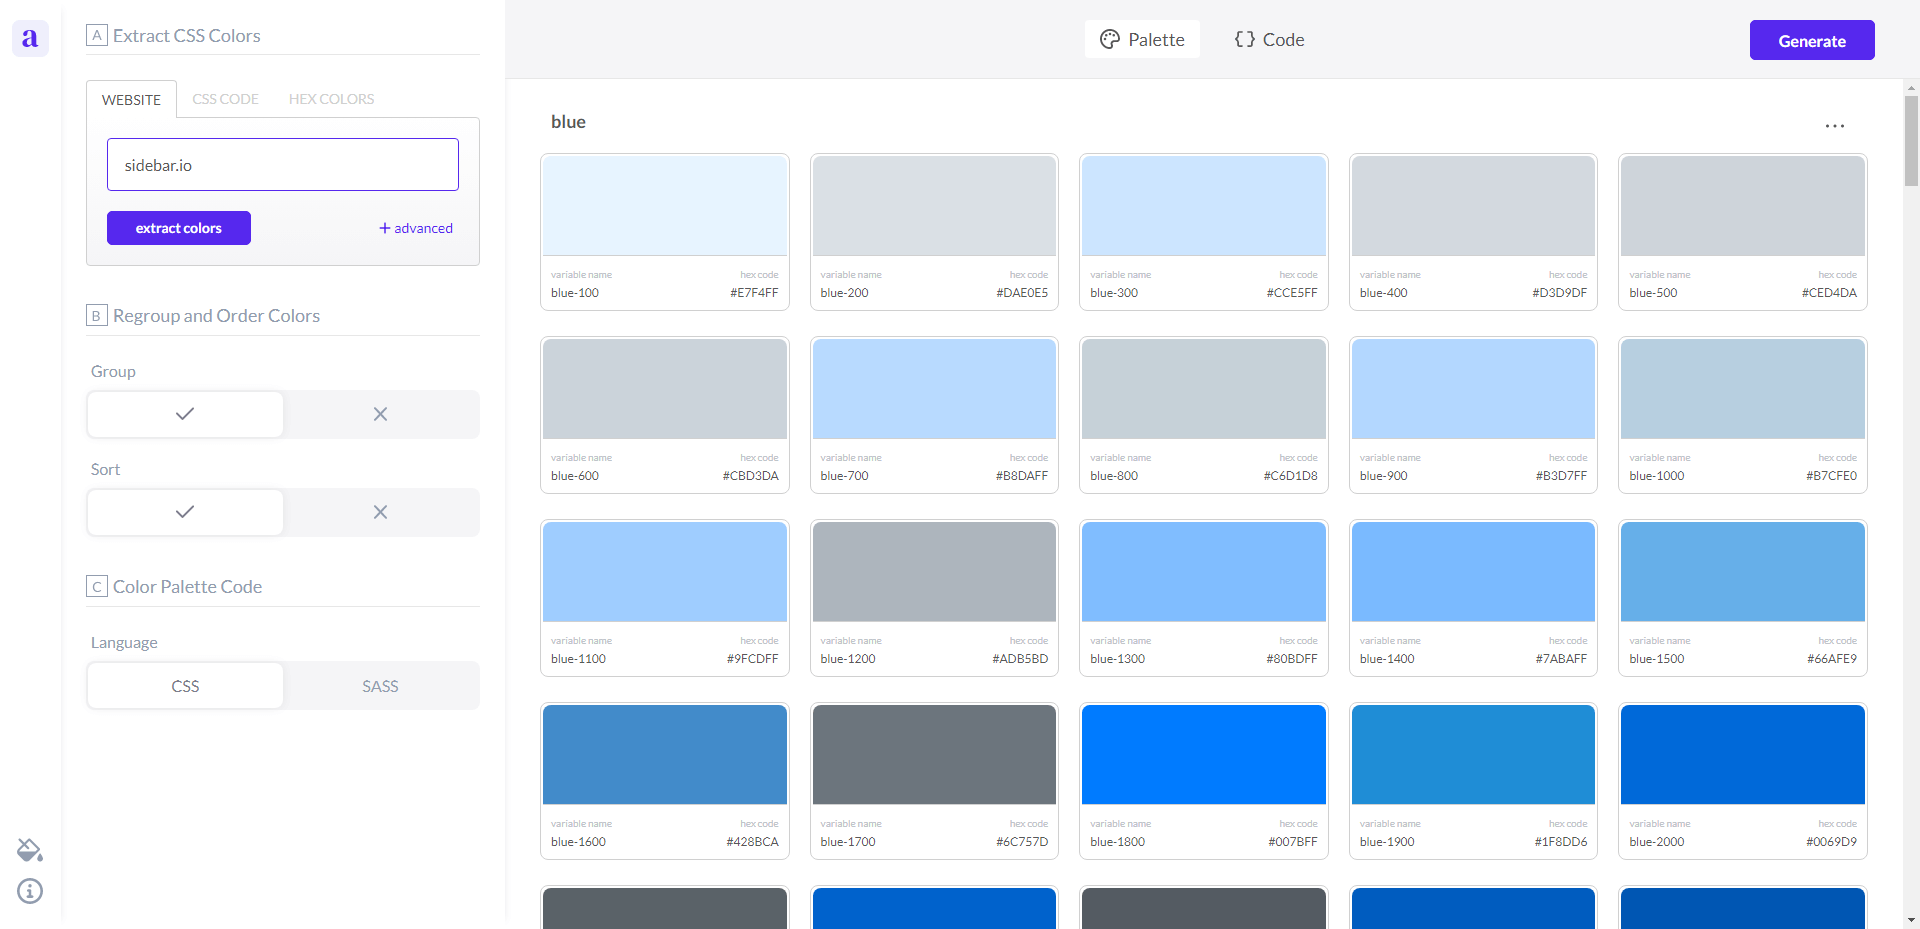The width and height of the screenshot is (1920, 929).
Task: Select the blue-1500 color swatch
Action: 1743,572
